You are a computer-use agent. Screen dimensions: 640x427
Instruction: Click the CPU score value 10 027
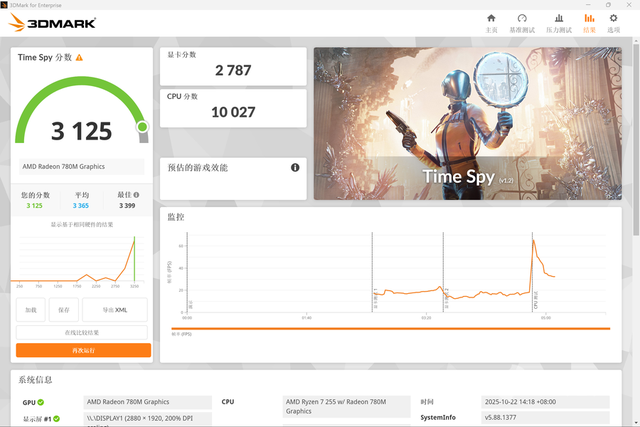[x=233, y=112]
